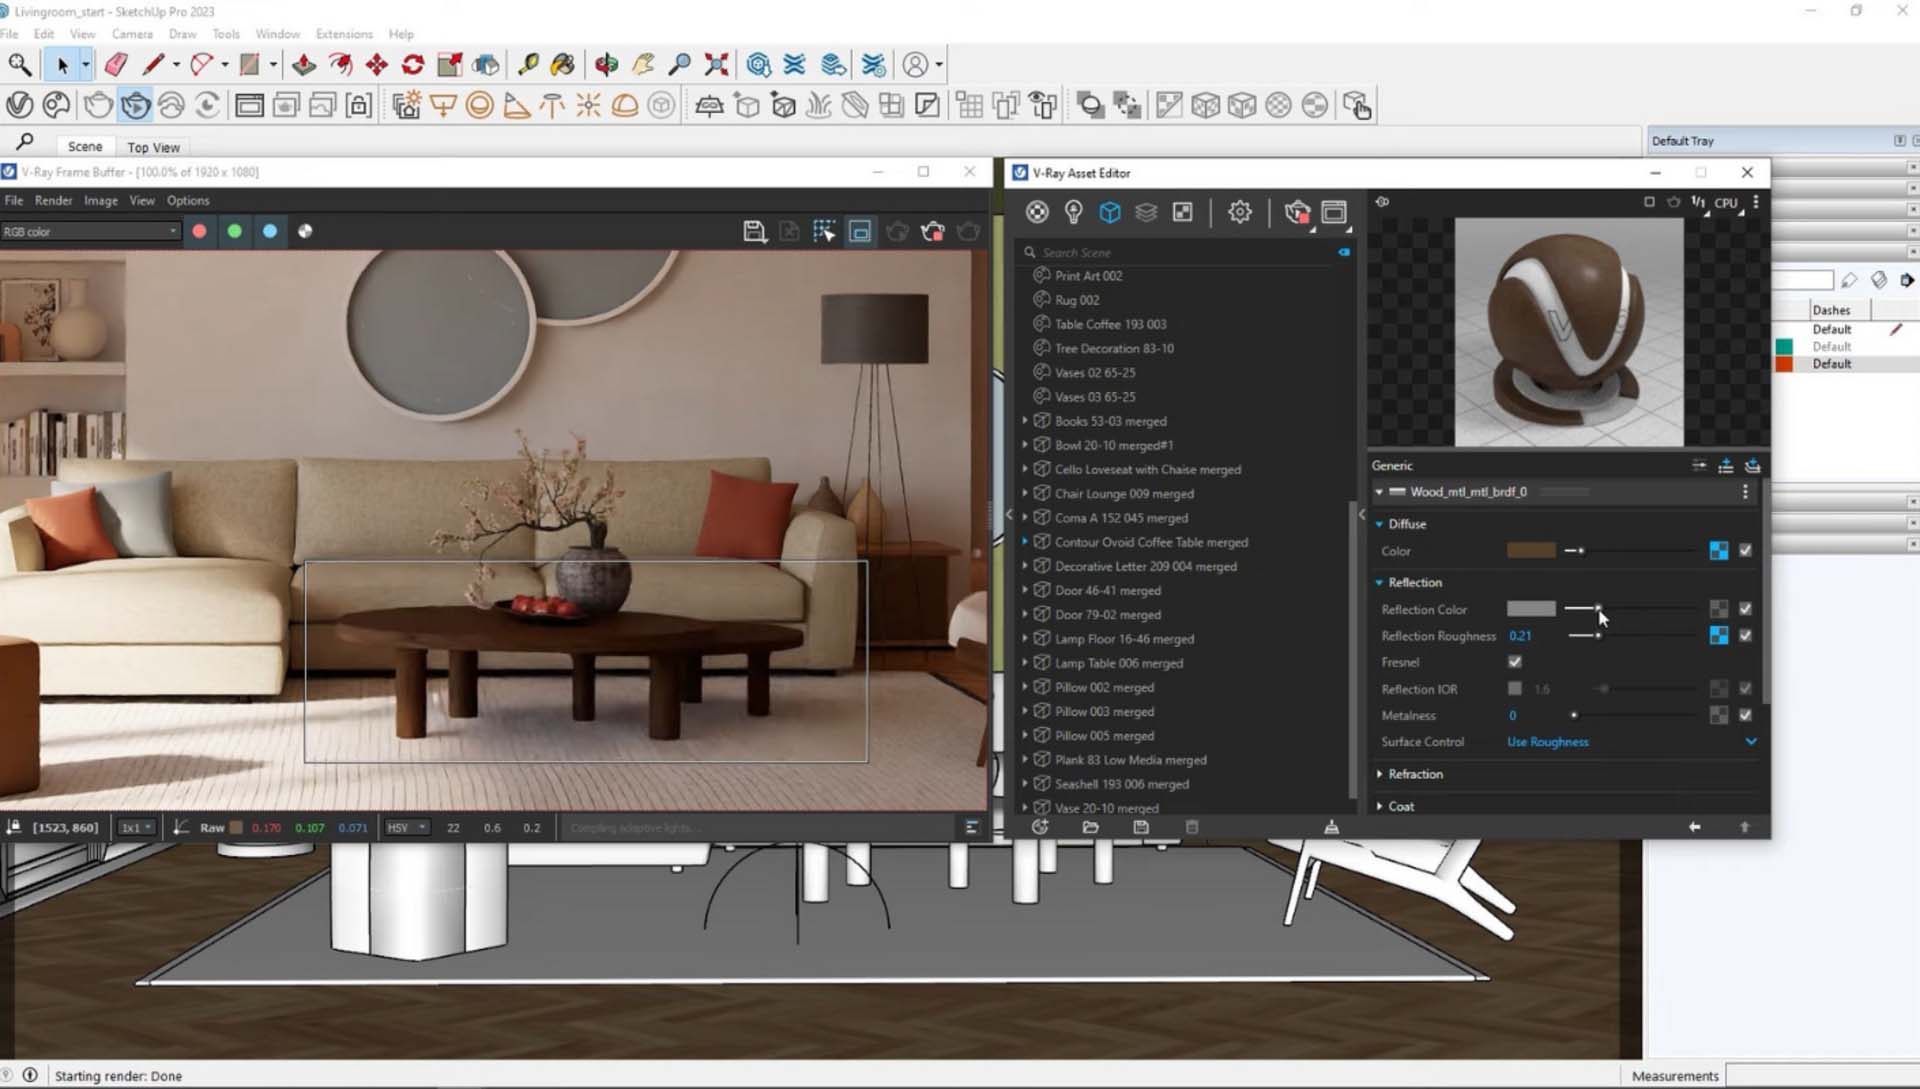Save image in Frame Buffer toolbar

pyautogui.click(x=754, y=232)
